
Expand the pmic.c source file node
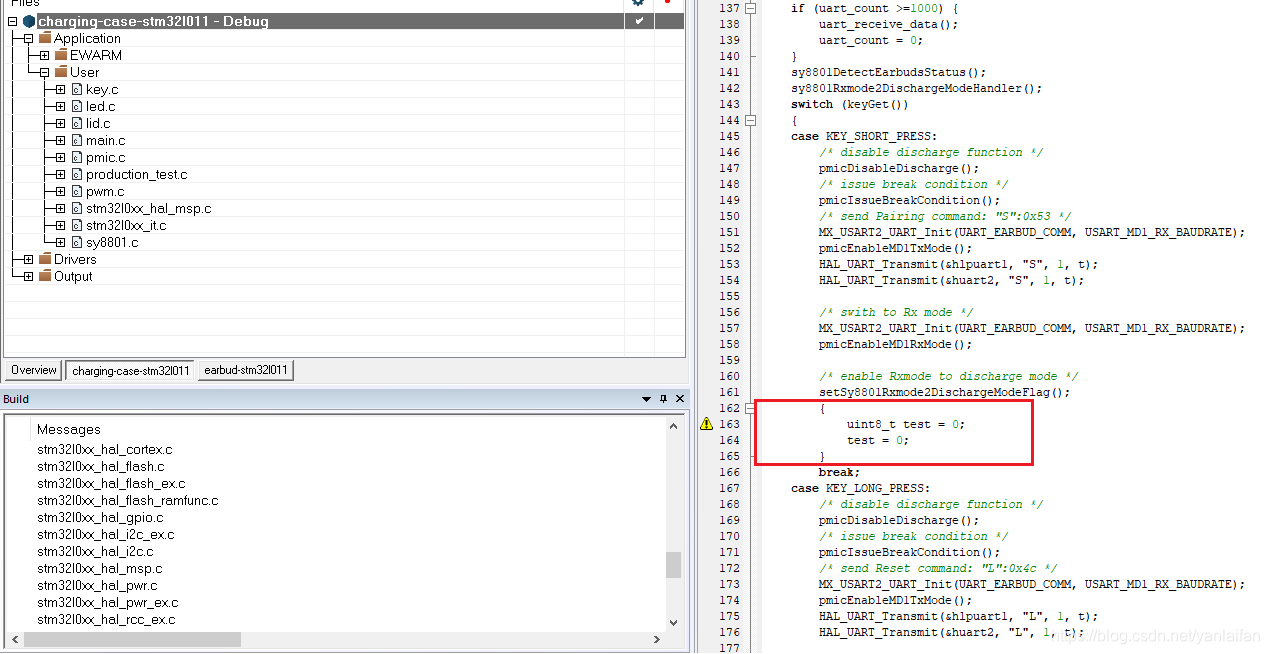point(59,157)
